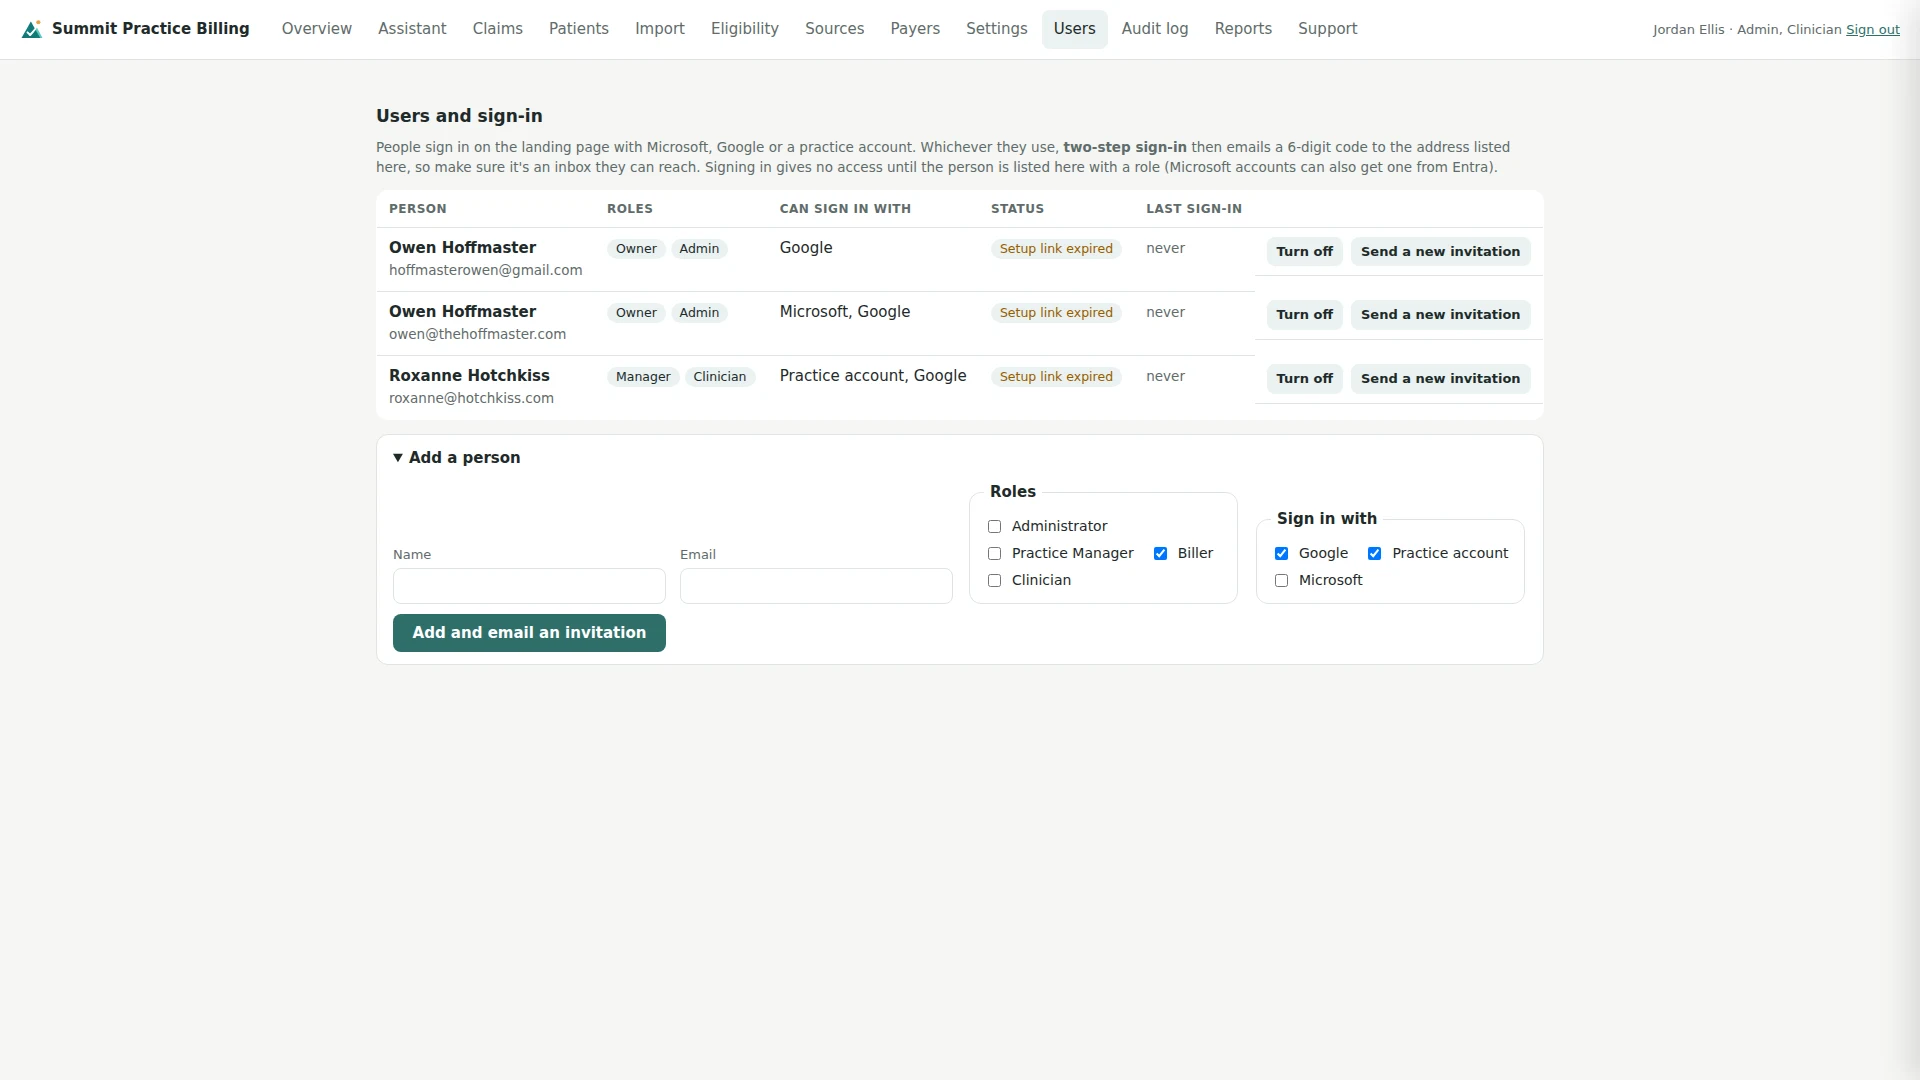Focus the Name input field
Image resolution: width=1920 pixels, height=1080 pixels.
click(x=529, y=586)
